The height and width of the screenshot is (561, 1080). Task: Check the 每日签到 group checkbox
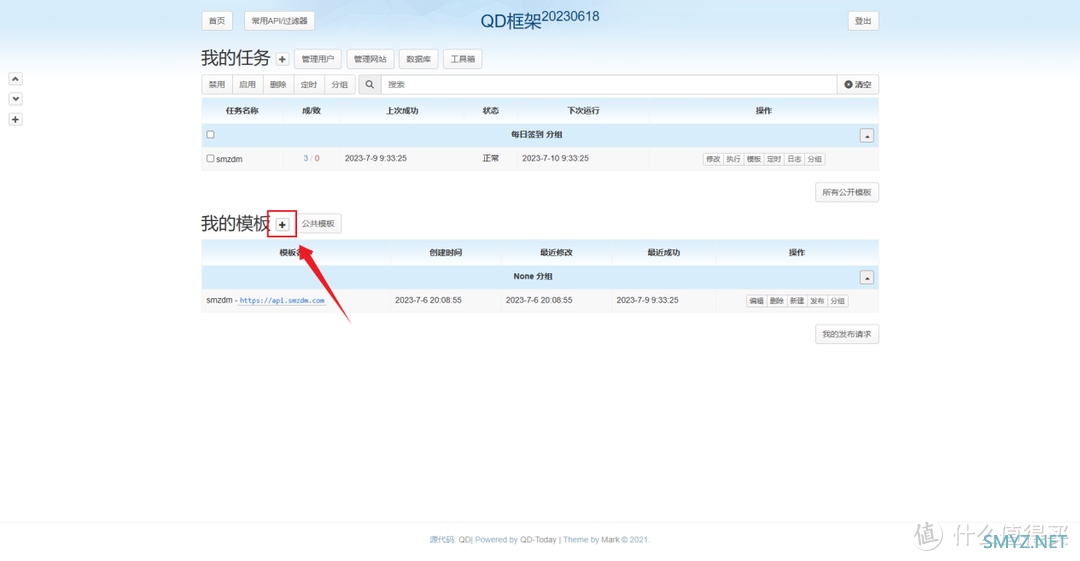tap(211, 135)
